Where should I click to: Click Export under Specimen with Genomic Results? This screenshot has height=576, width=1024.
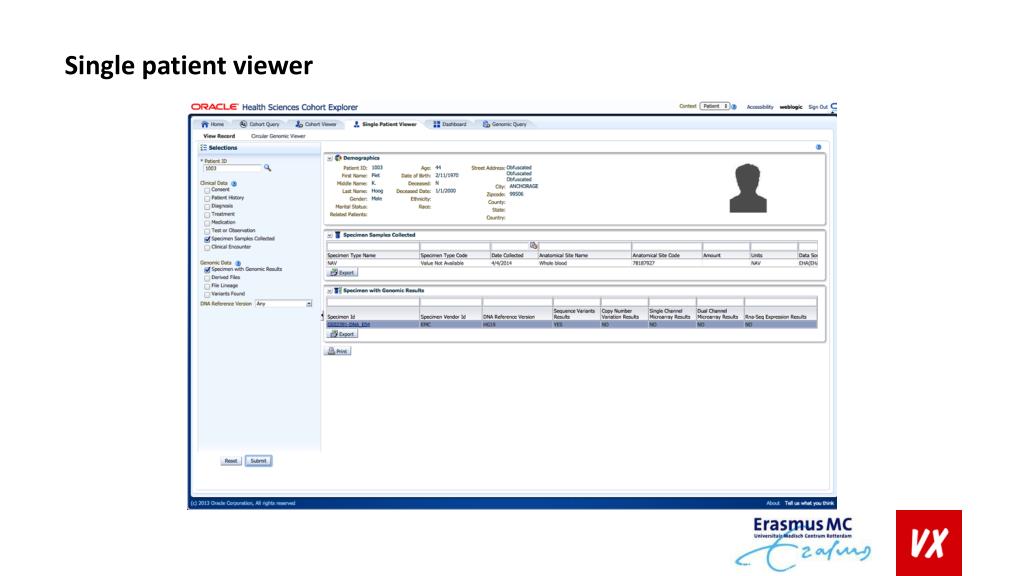pyautogui.click(x=342, y=334)
